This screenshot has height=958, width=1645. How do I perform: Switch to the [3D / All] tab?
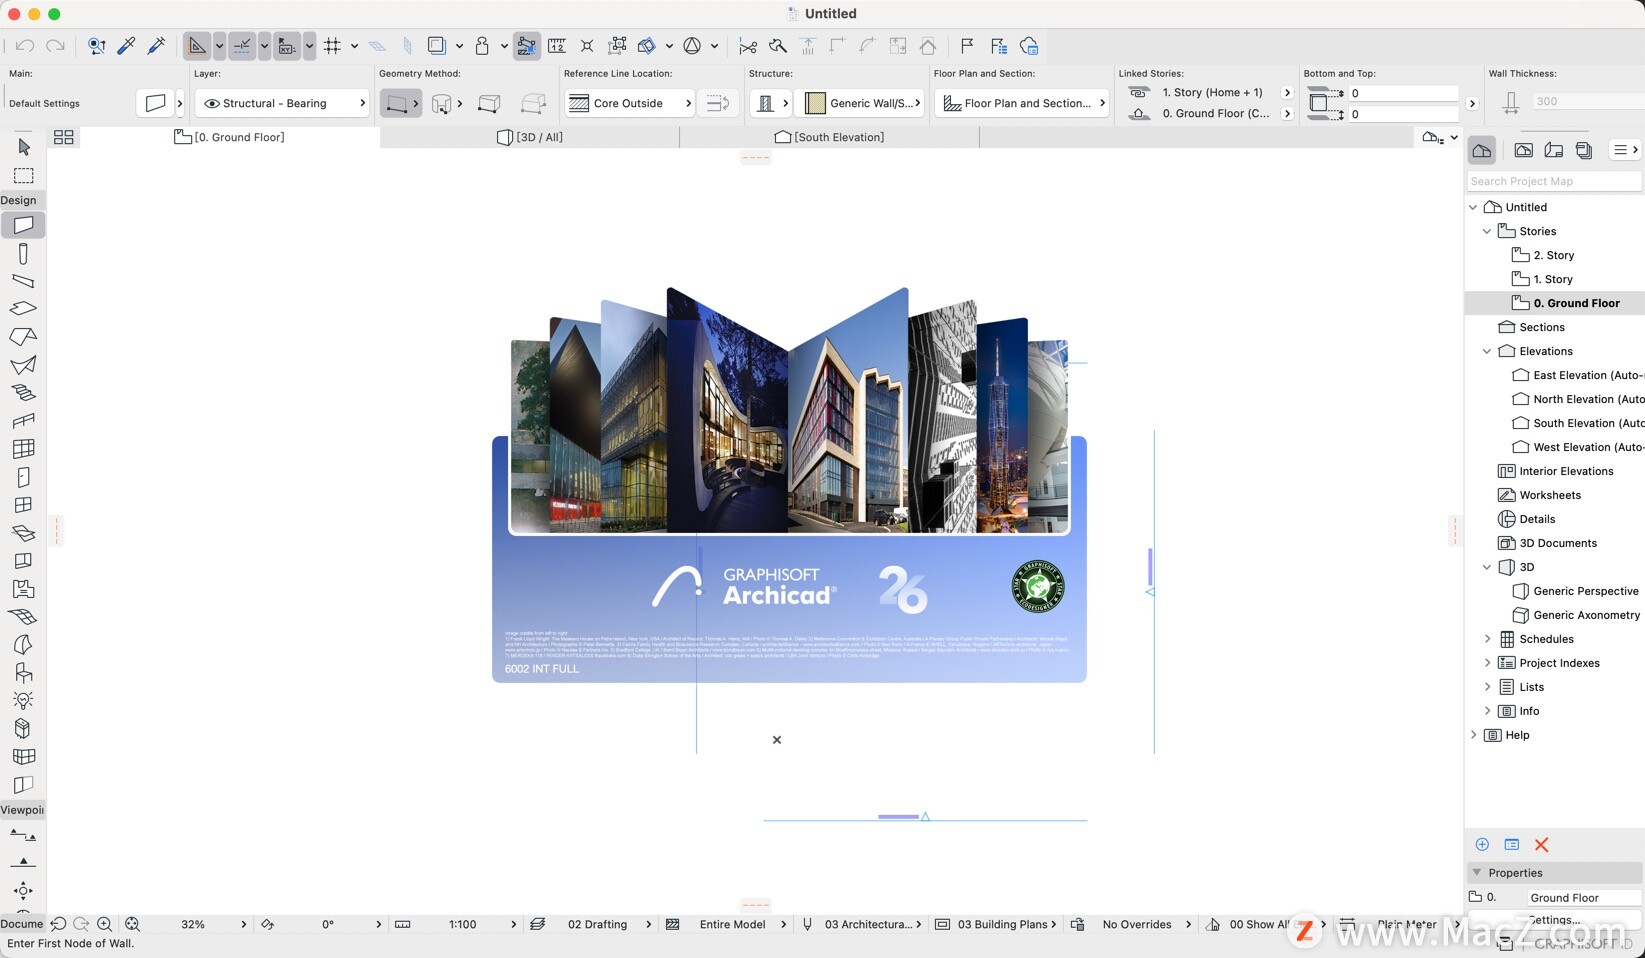tap(530, 137)
